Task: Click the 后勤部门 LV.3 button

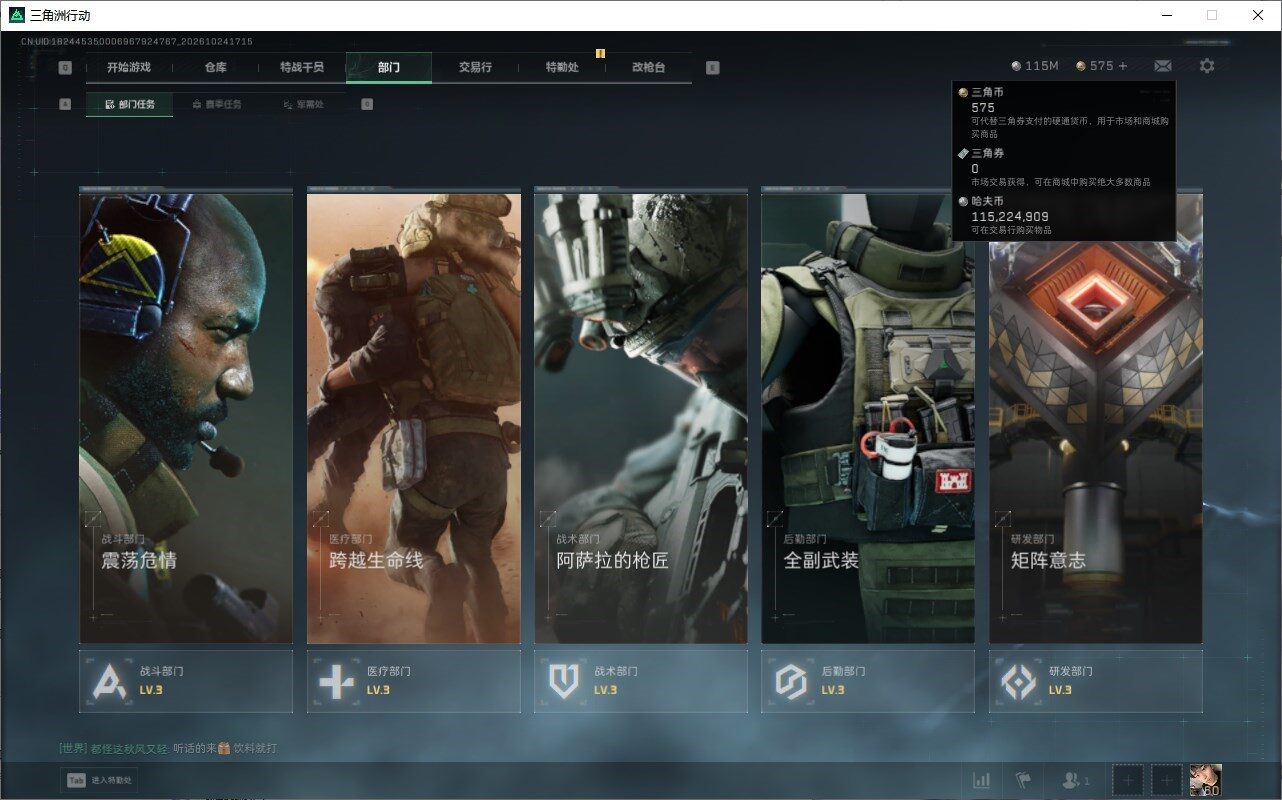Action: click(x=868, y=682)
